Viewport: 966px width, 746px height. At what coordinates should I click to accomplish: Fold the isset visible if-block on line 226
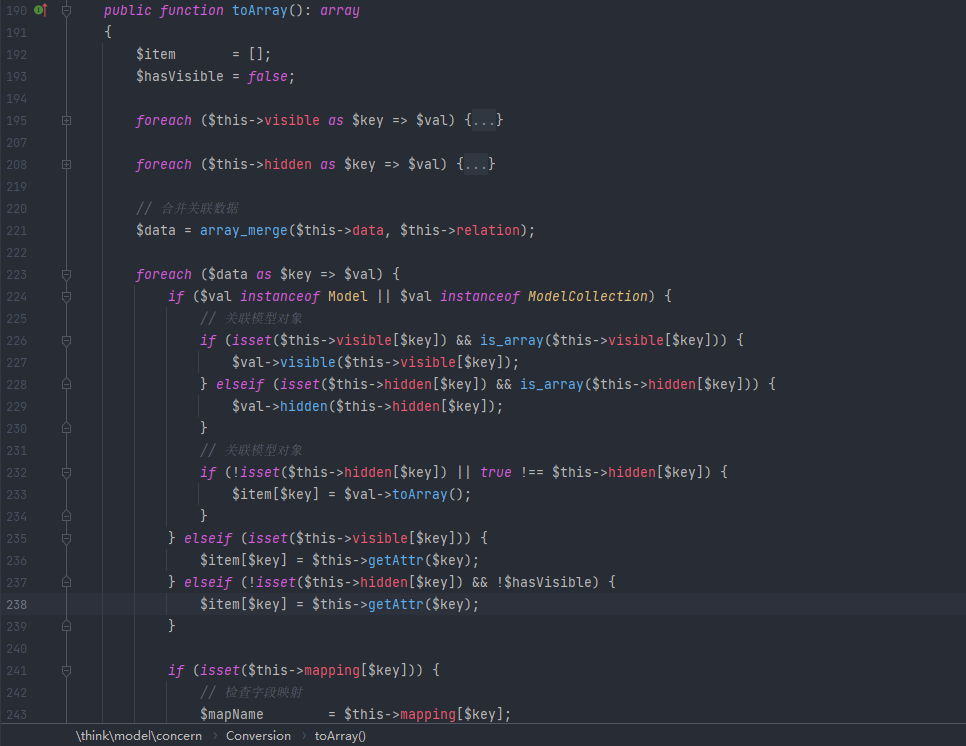66,340
